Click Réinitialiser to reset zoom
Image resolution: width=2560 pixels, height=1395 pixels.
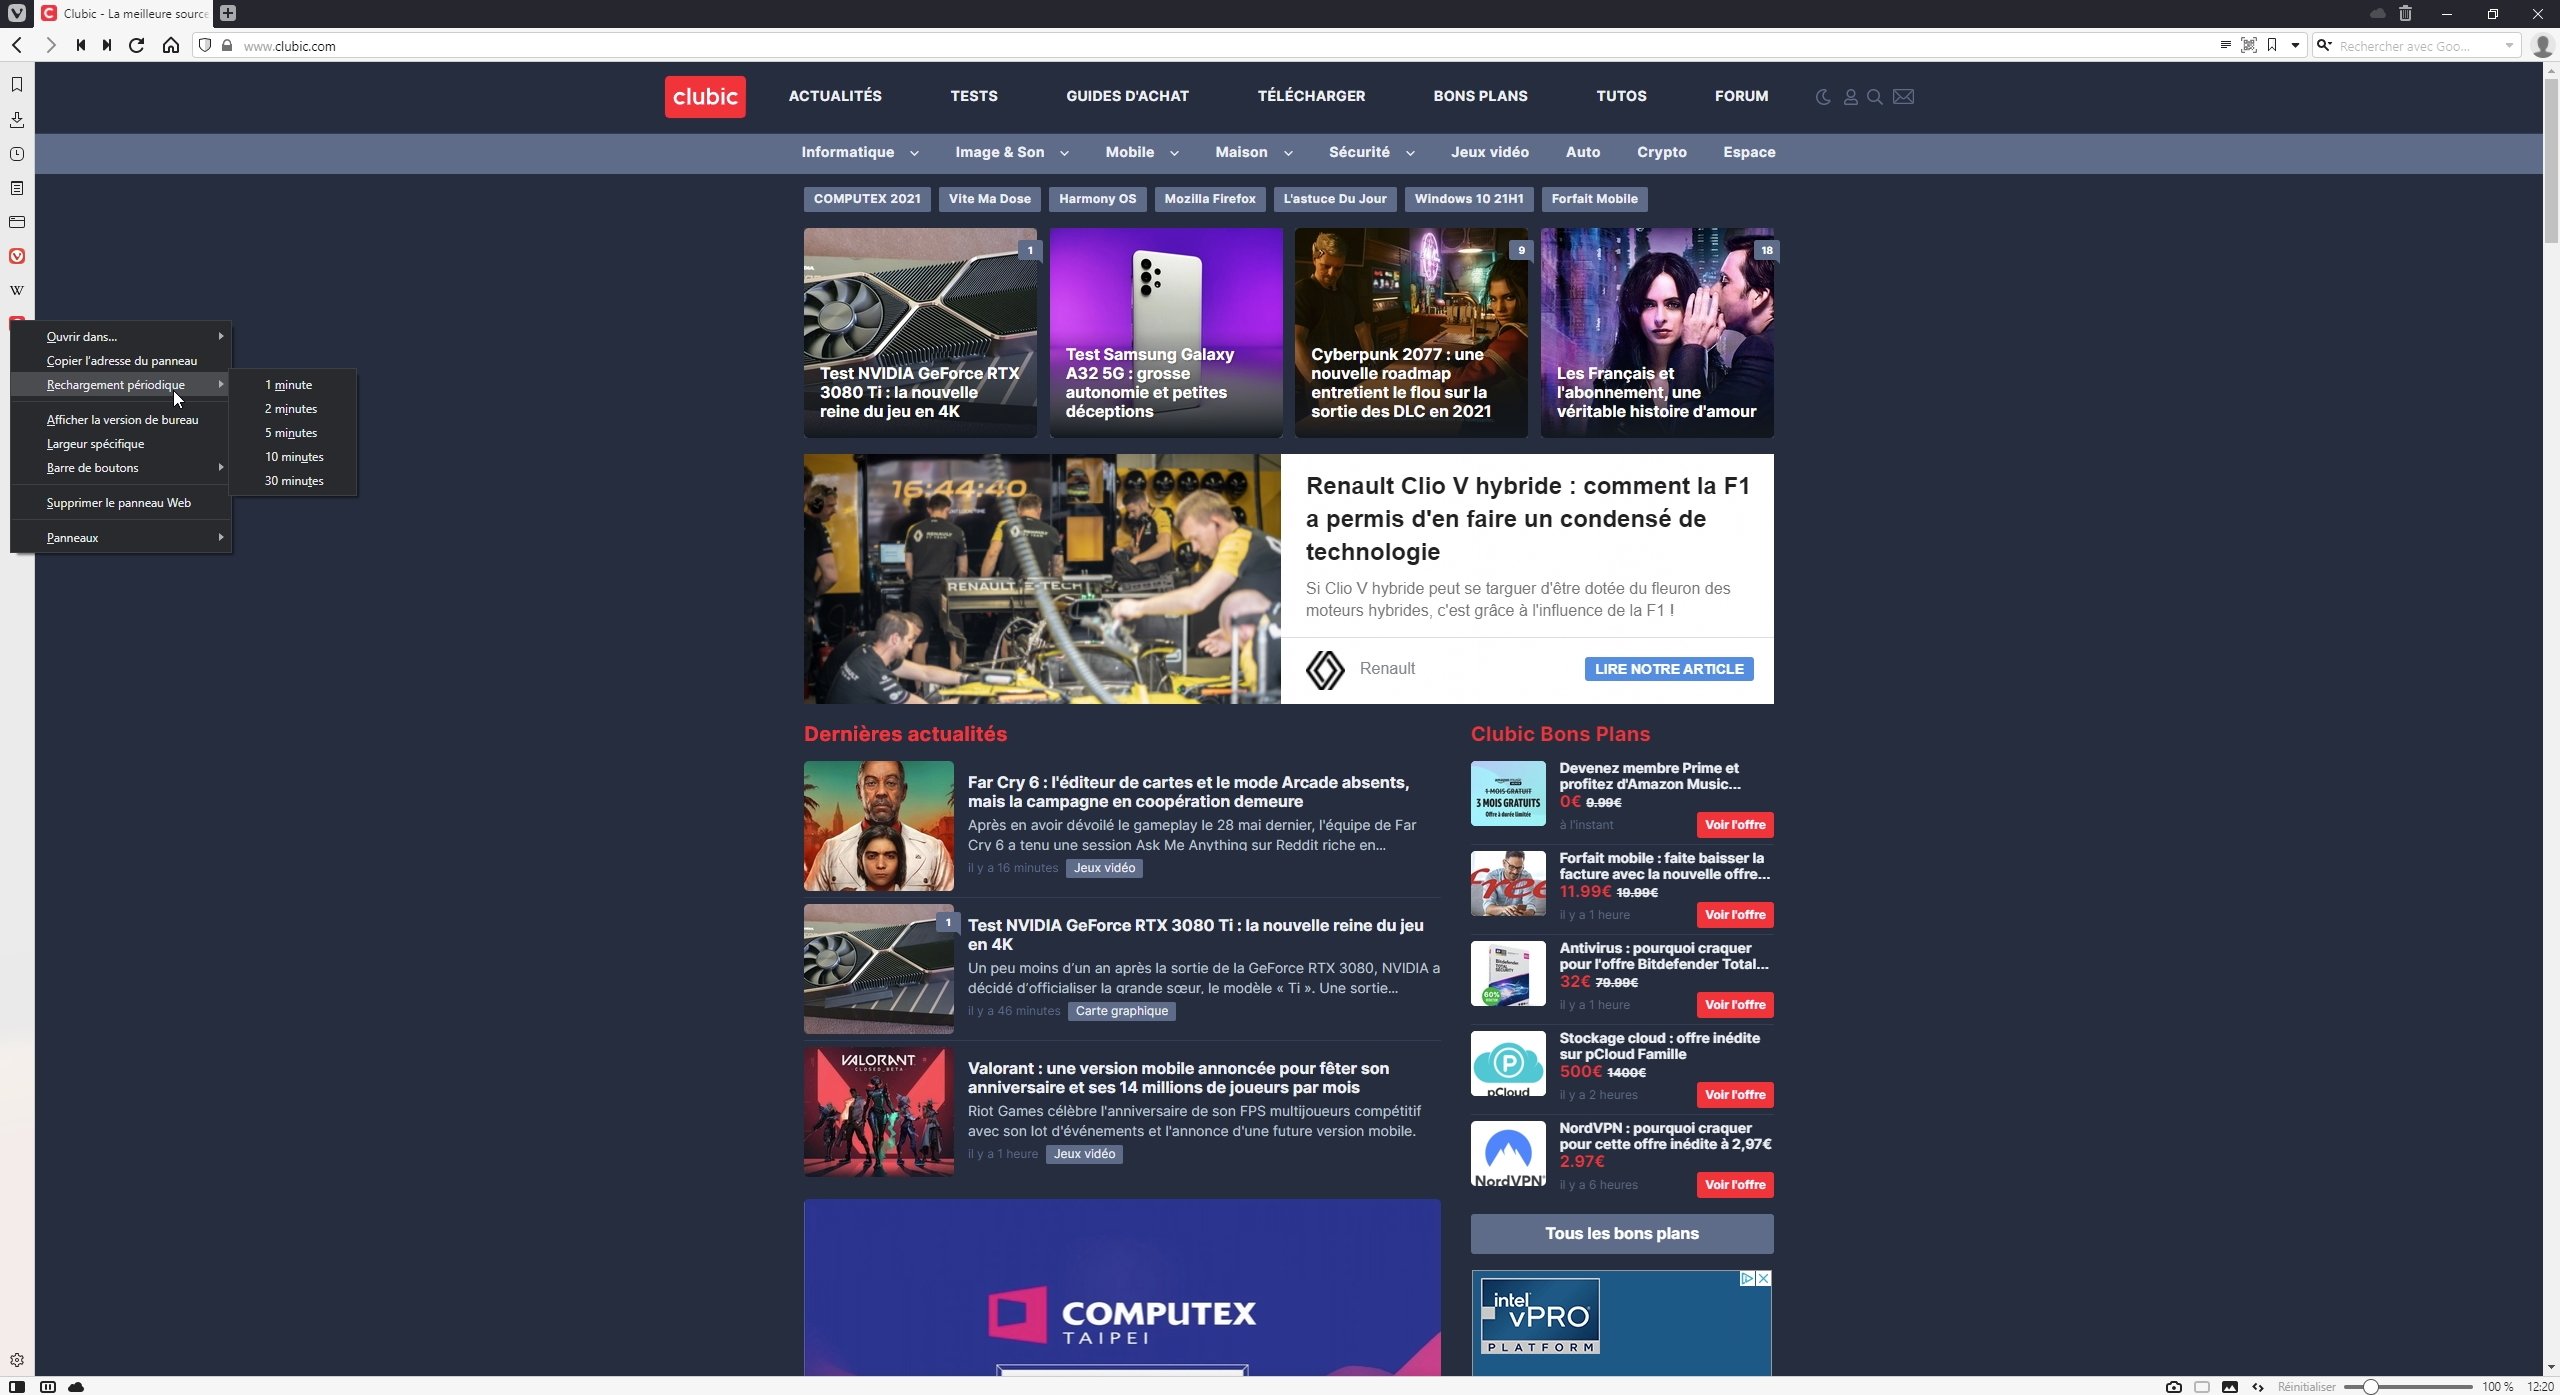pyautogui.click(x=2306, y=1387)
